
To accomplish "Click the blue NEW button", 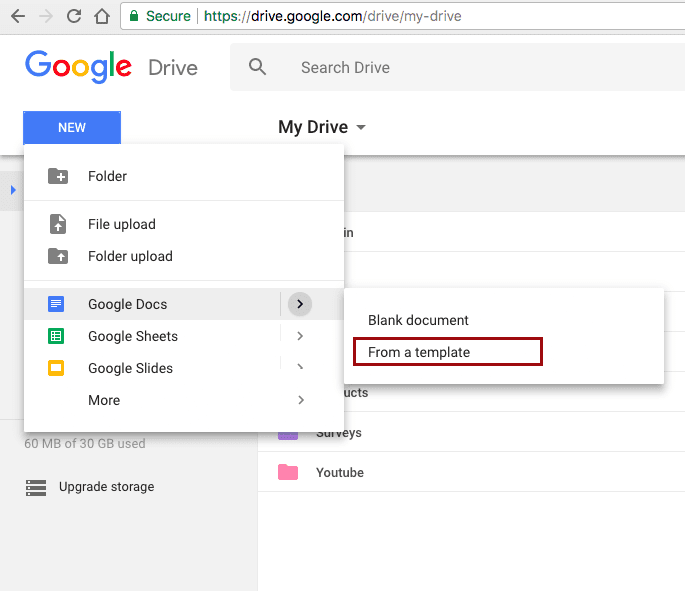I will tap(72, 128).
